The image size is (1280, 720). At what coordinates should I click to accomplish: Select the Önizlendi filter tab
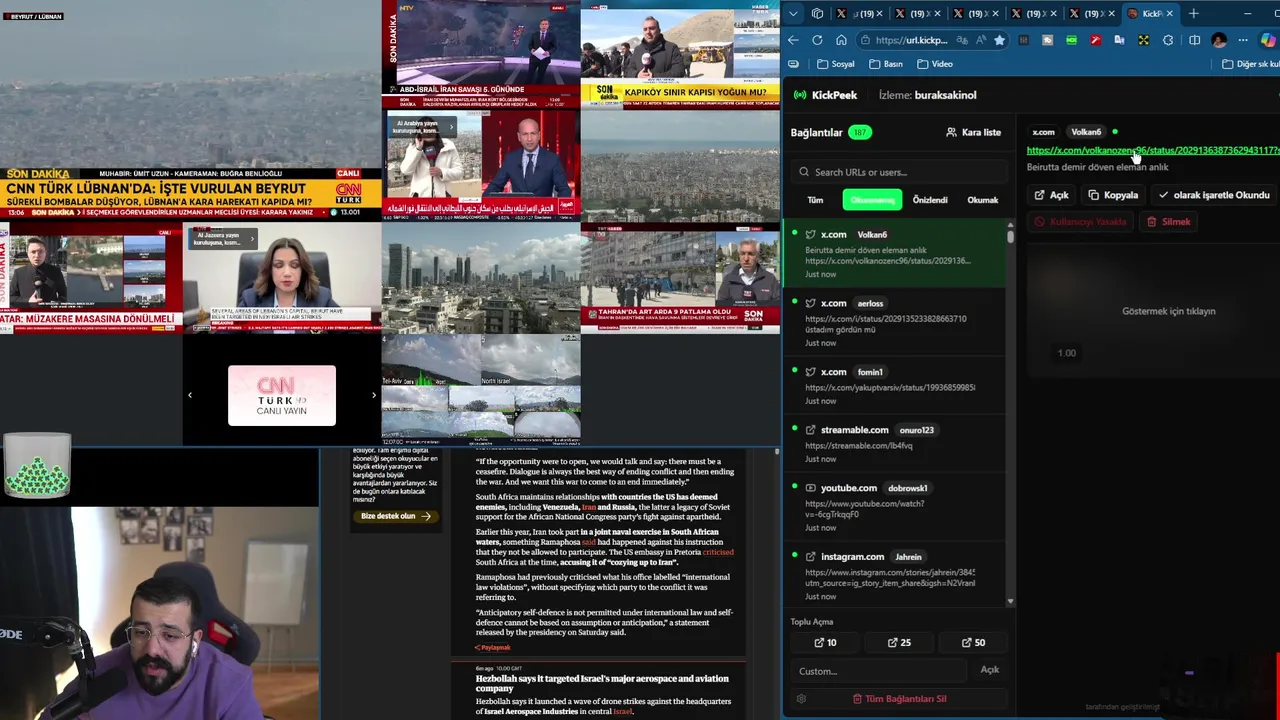tap(930, 200)
